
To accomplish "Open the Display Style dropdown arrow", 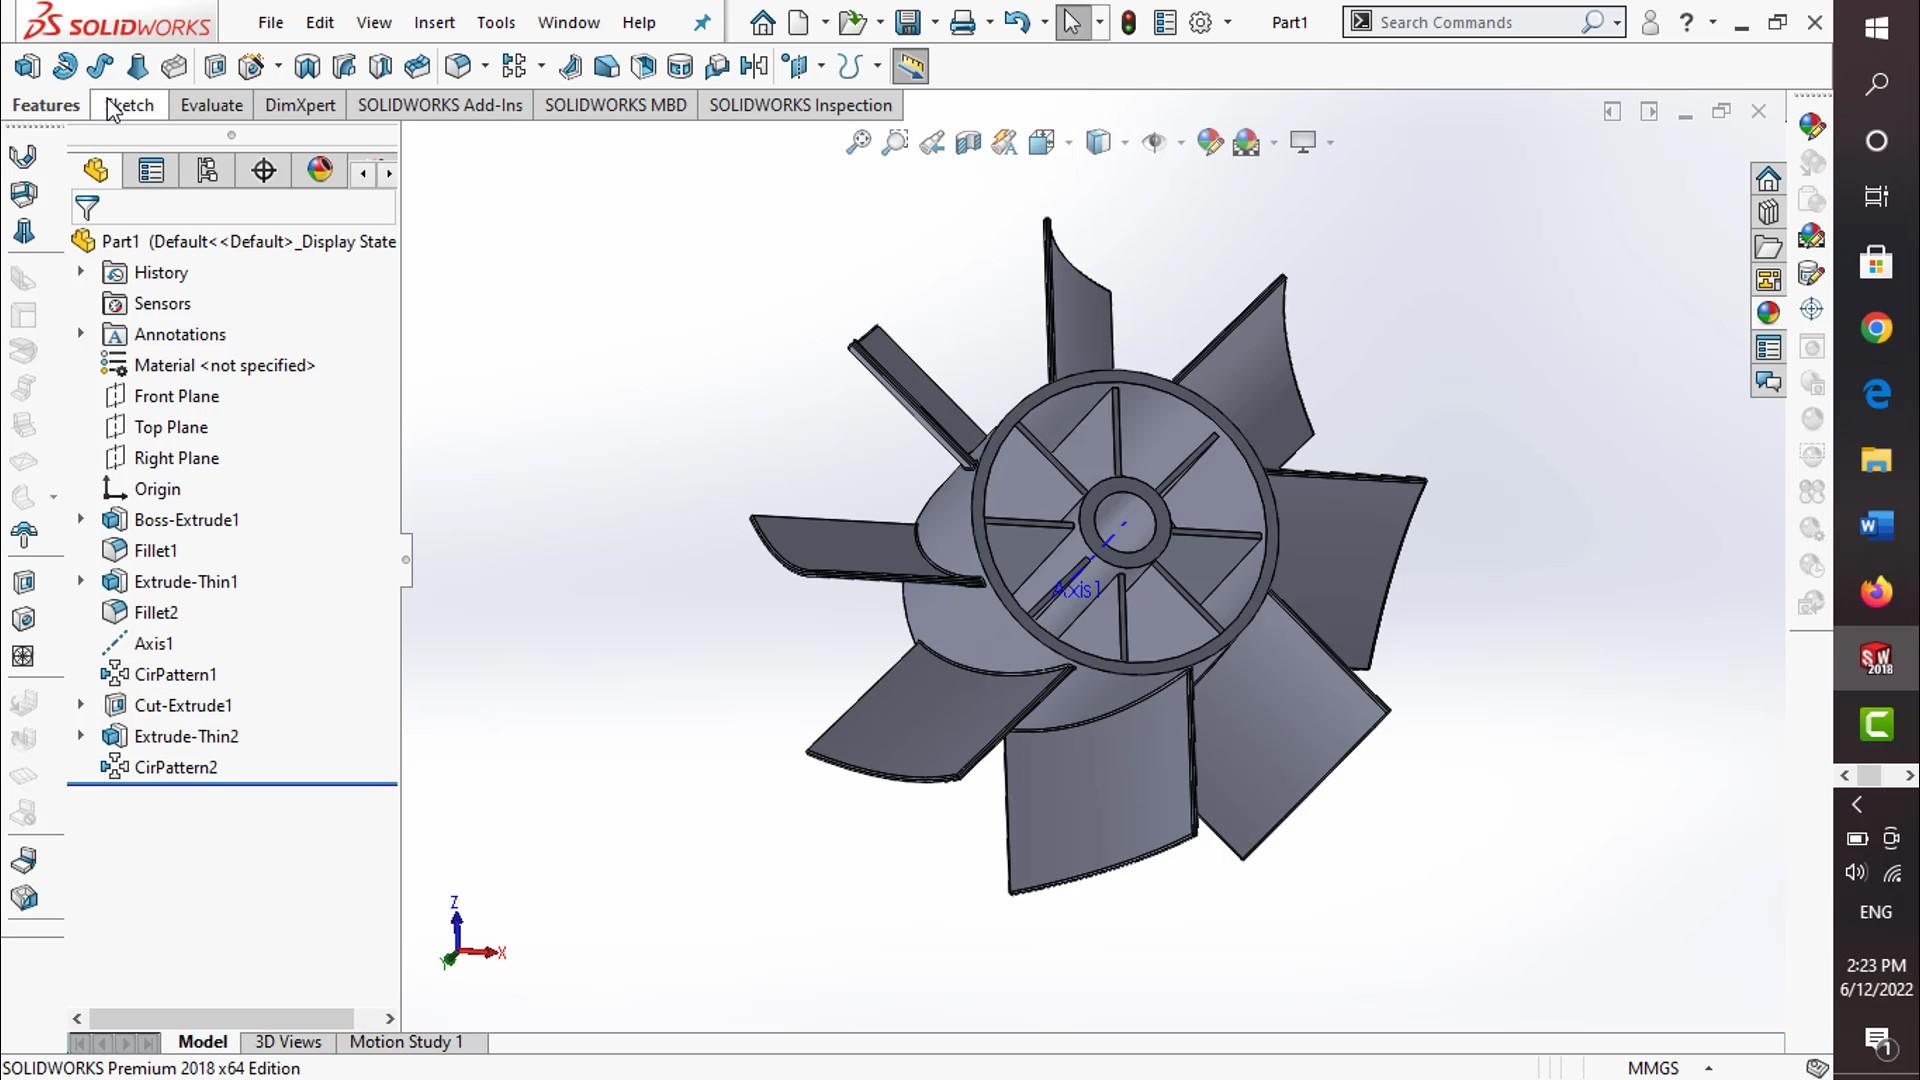I will point(1126,142).
